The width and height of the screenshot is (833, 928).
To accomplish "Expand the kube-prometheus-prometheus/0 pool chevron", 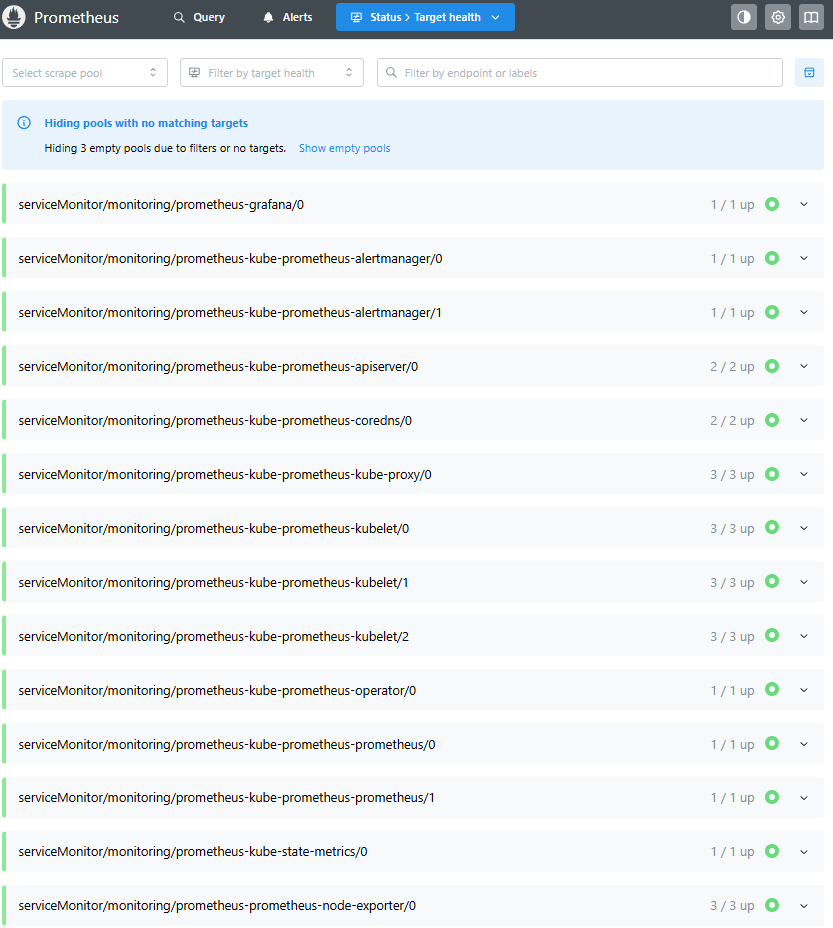I will click(803, 744).
